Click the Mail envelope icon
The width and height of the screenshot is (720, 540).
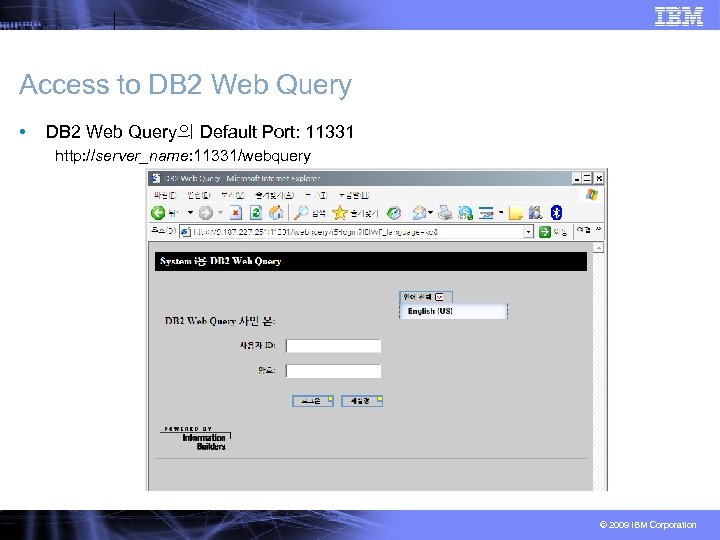[419, 213]
